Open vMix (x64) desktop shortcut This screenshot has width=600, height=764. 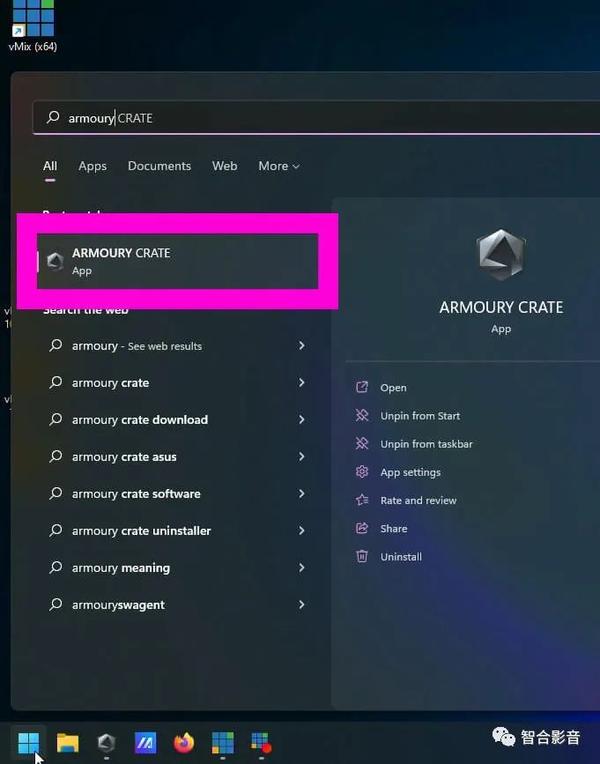33,25
